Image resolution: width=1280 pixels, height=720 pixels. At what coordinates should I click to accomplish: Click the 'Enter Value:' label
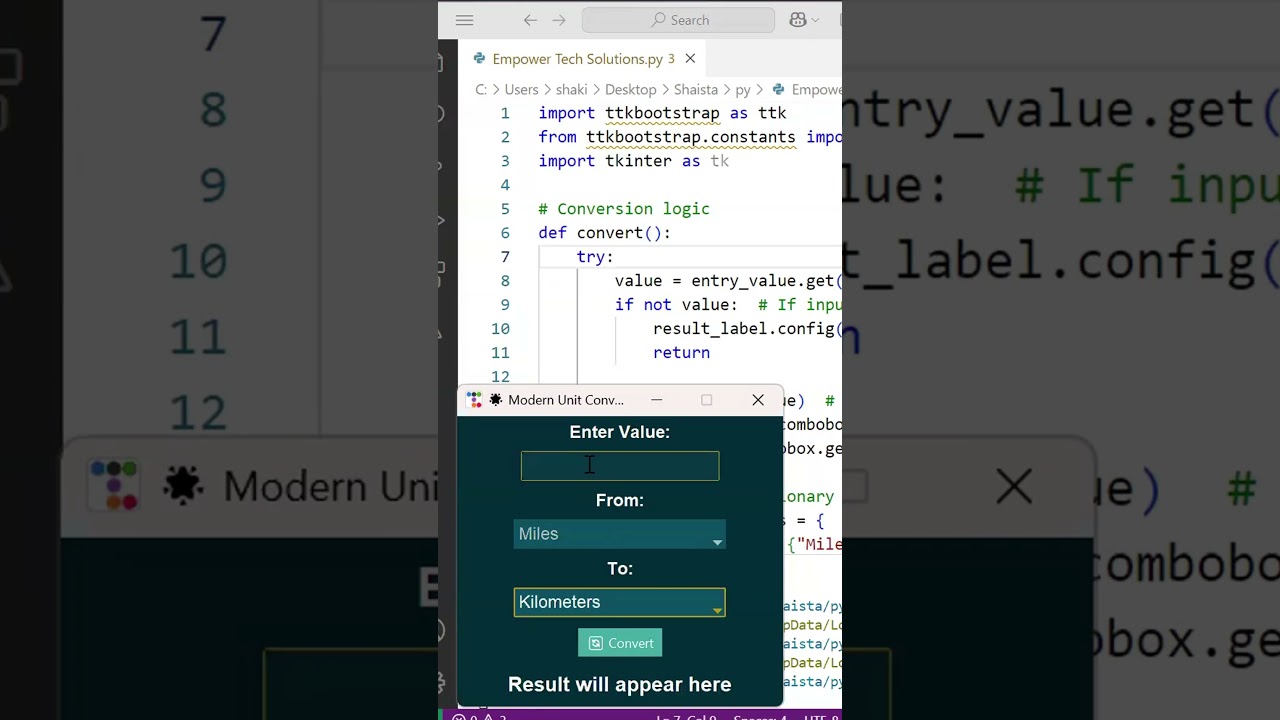coord(620,432)
